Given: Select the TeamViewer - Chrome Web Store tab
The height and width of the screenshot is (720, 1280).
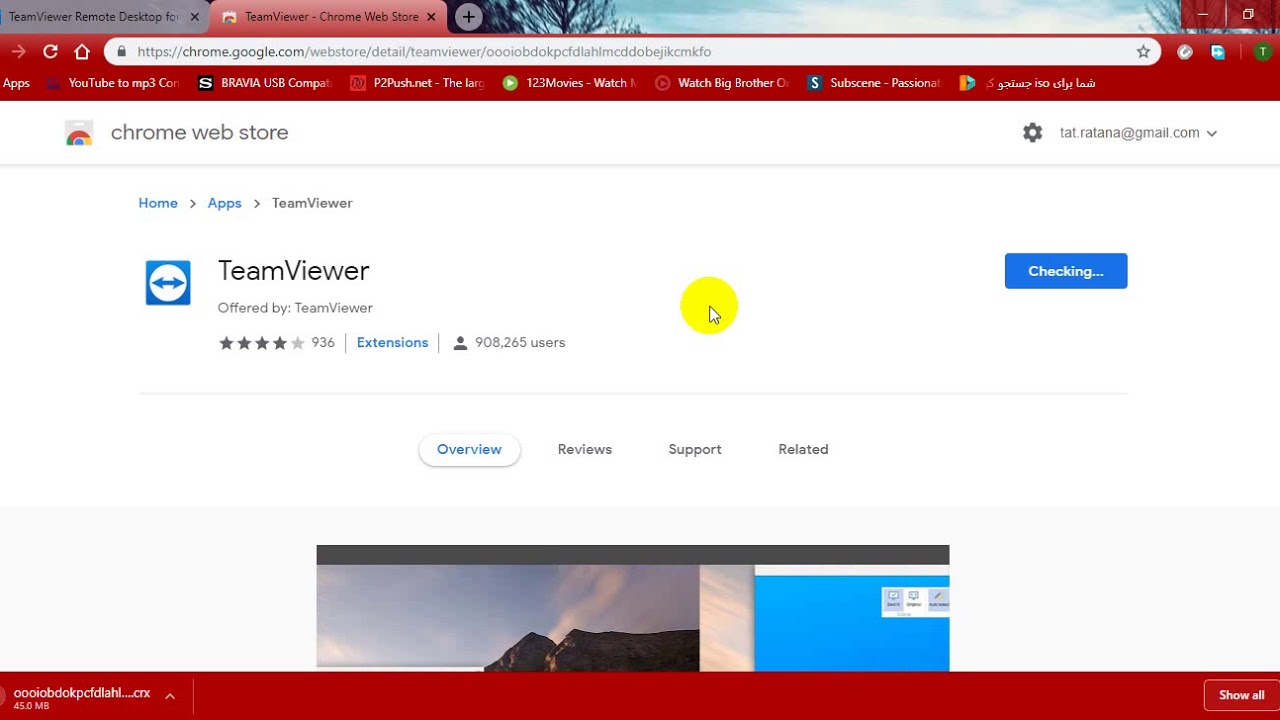Looking at the screenshot, I should (330, 17).
